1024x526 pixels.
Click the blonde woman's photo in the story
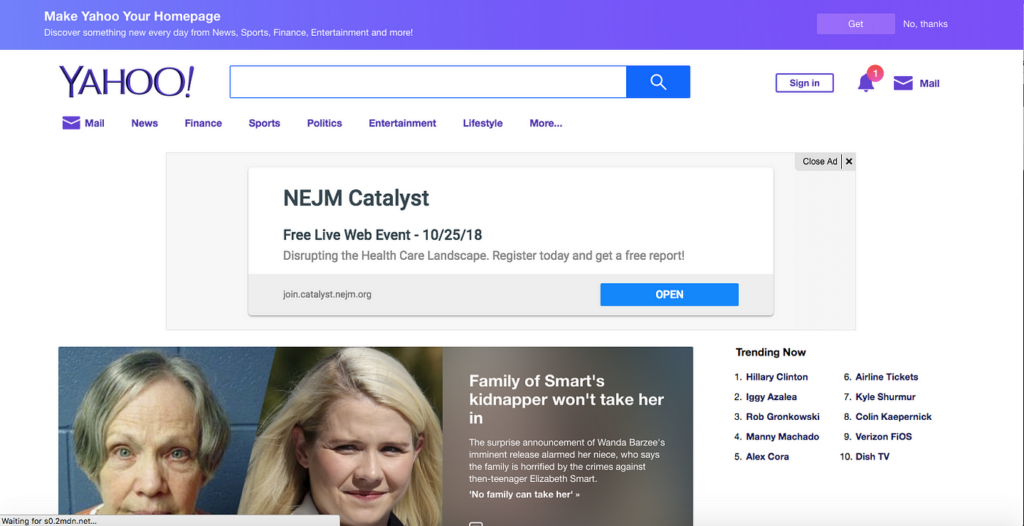click(353, 435)
